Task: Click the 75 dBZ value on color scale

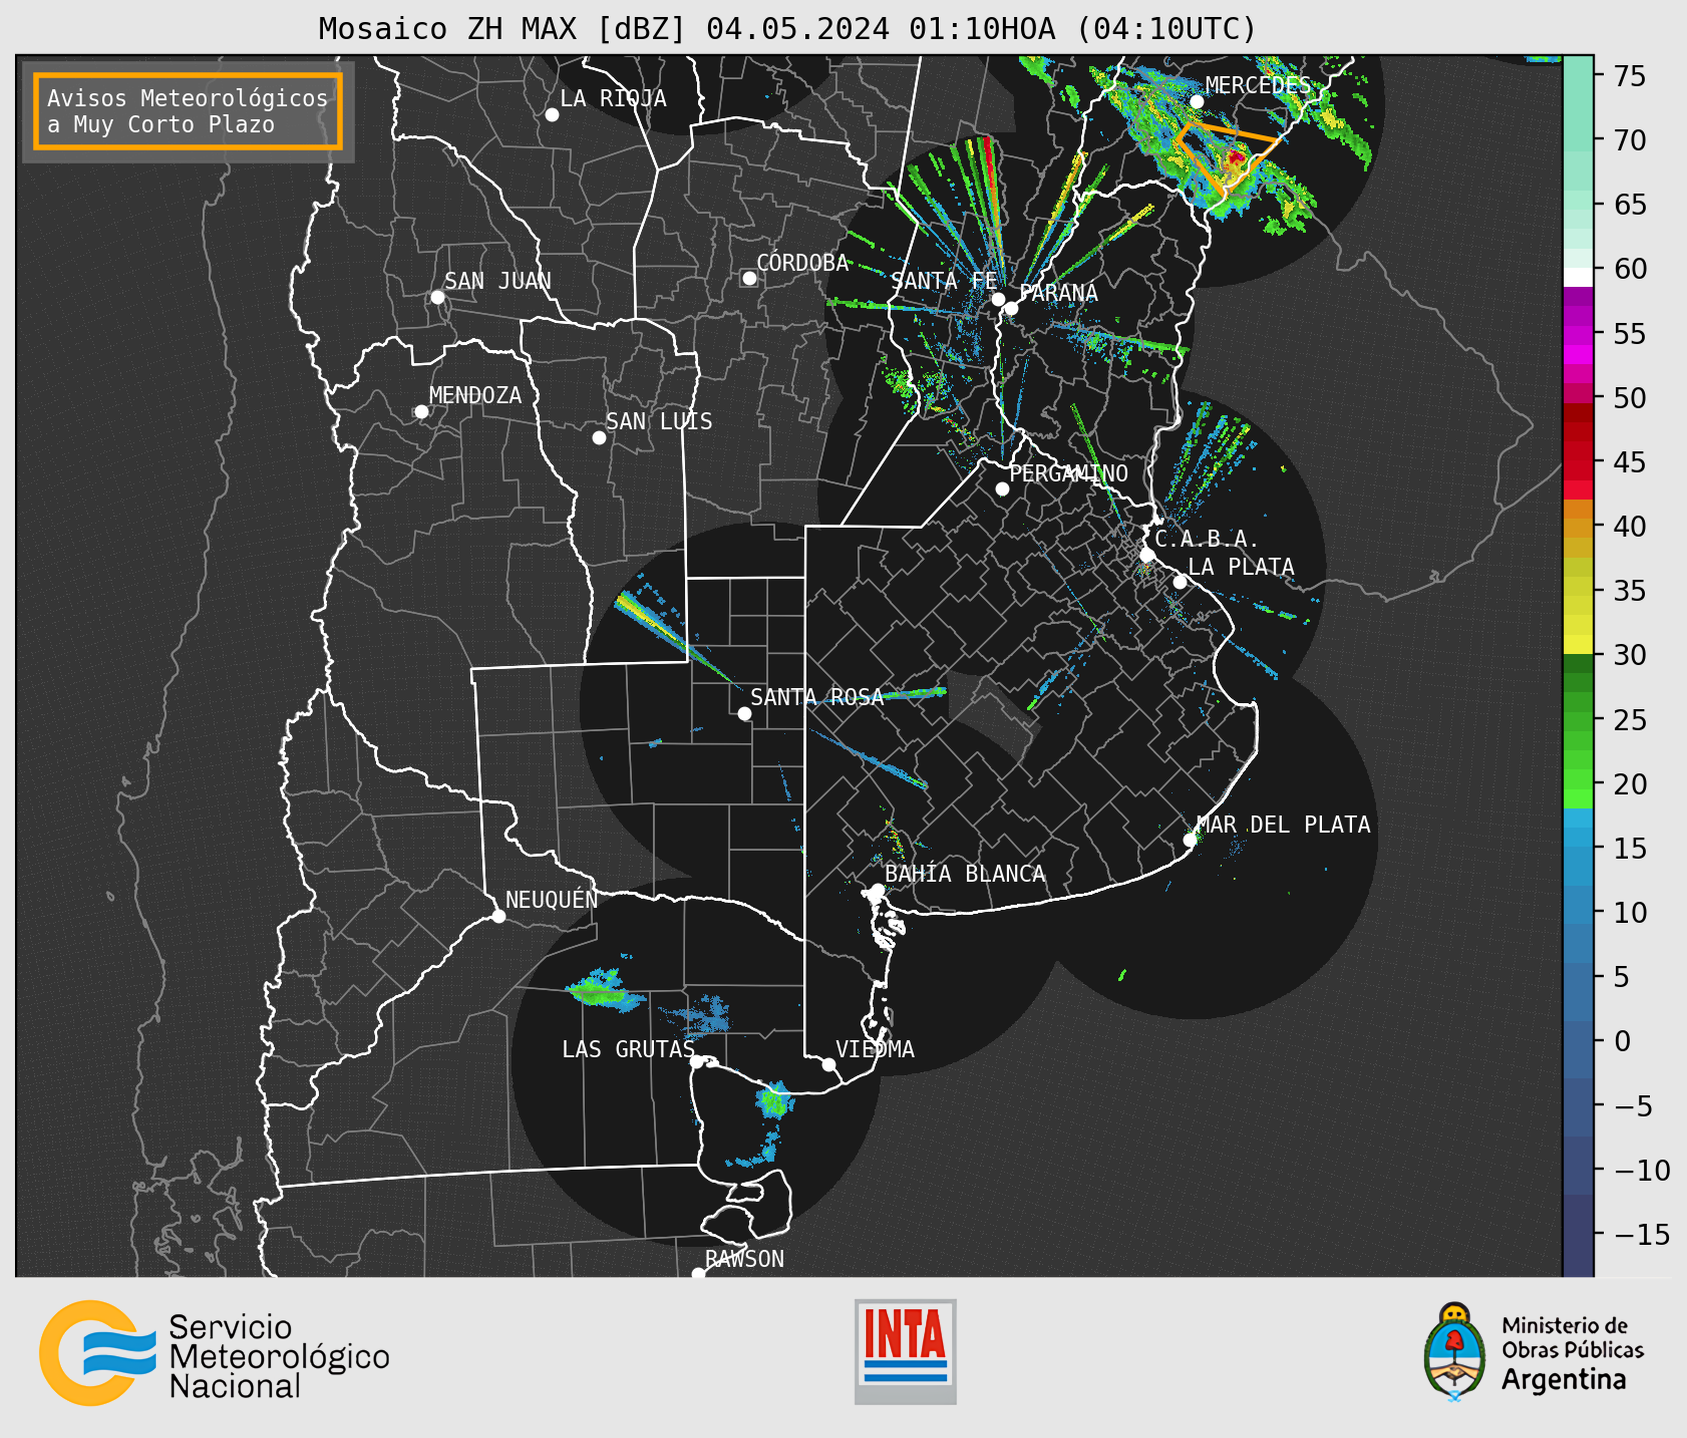Action: [x=1630, y=76]
